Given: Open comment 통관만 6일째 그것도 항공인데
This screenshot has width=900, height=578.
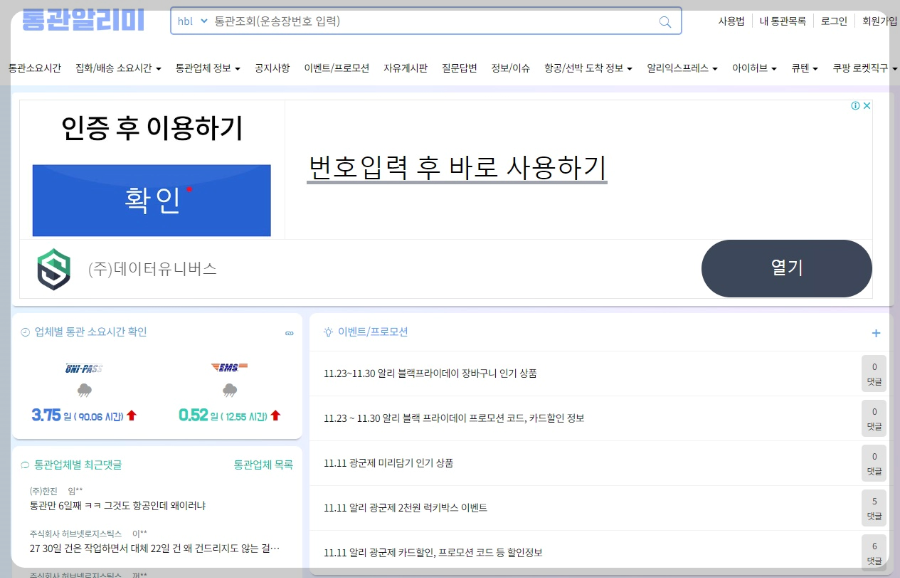Looking at the screenshot, I should pos(118,506).
